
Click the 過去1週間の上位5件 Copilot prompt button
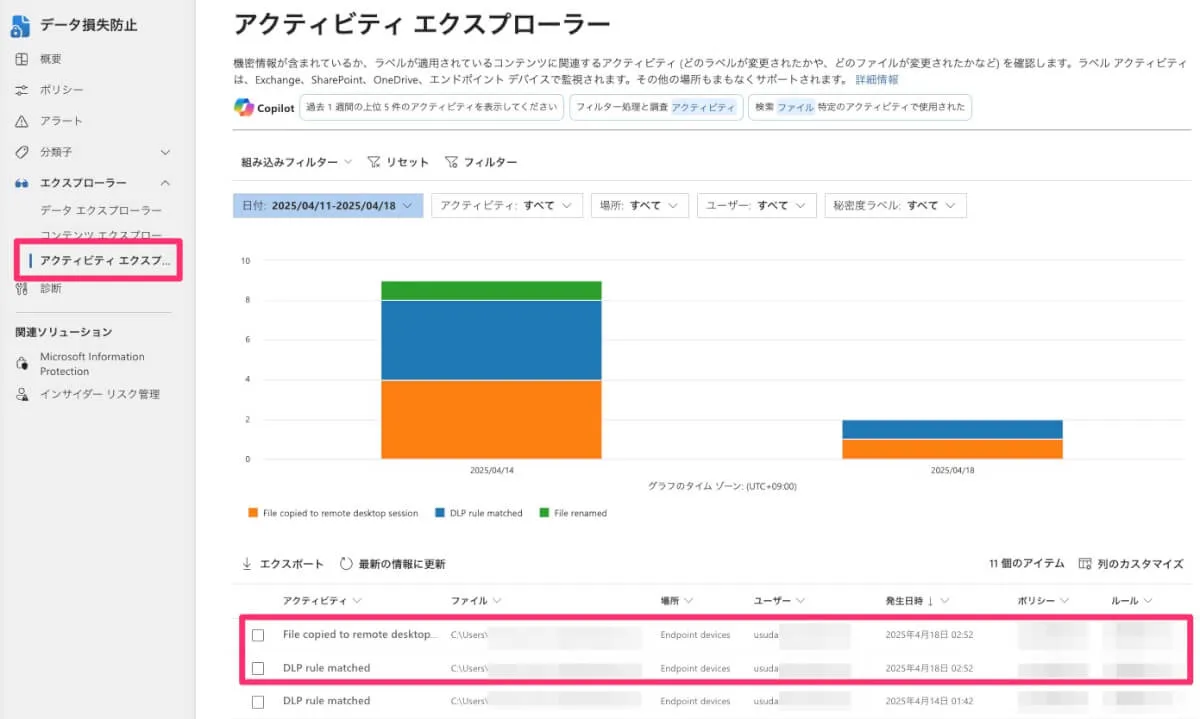point(431,108)
